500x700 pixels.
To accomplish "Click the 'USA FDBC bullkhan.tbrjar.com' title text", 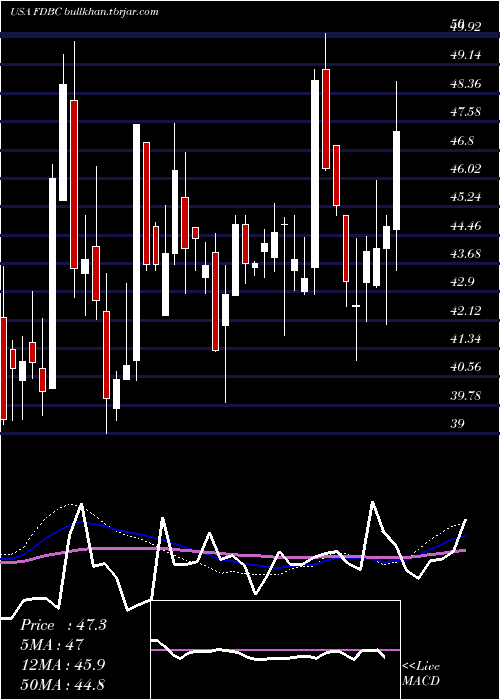I will click(84, 12).
